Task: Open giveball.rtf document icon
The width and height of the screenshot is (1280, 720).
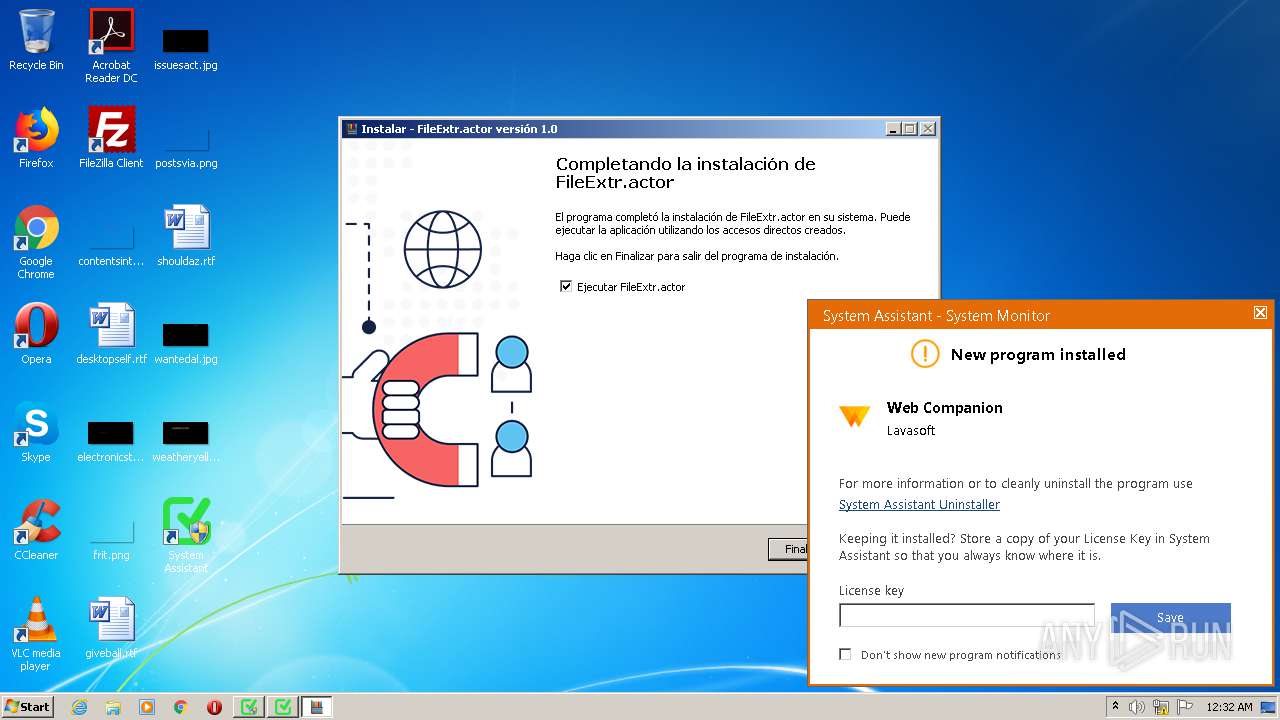Action: coord(111,627)
